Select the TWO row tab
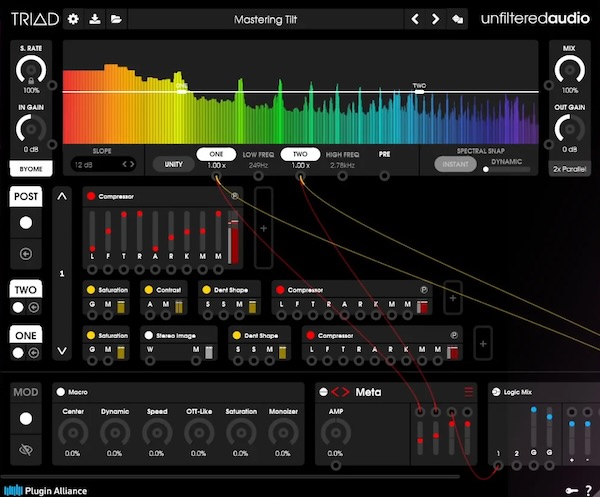The width and height of the screenshot is (600, 497). click(26, 290)
